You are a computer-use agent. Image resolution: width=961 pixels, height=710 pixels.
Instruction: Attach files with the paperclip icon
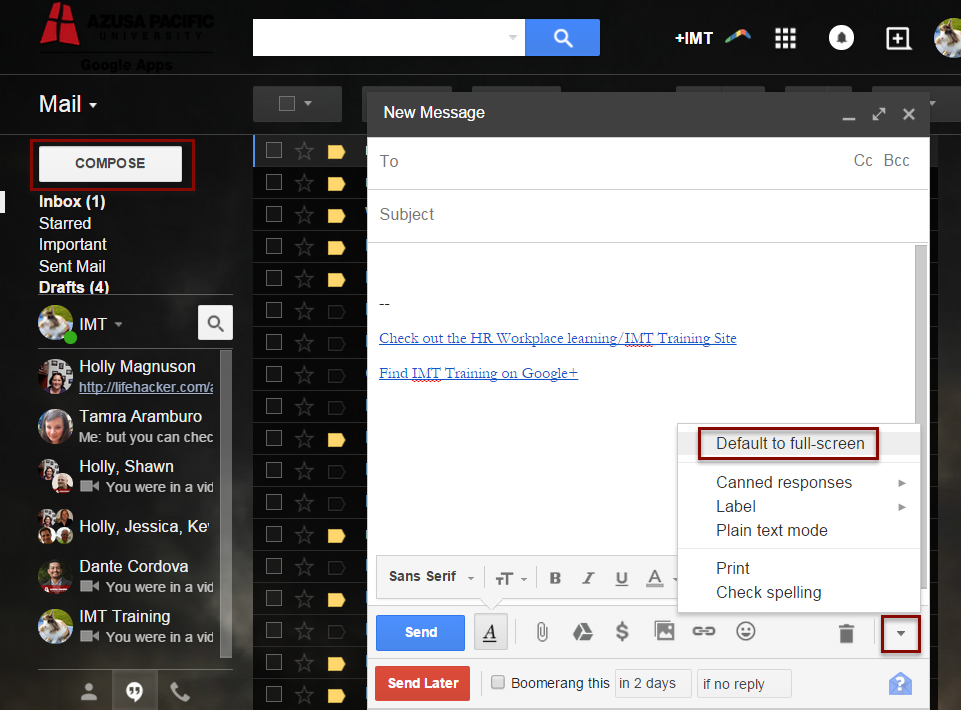tap(542, 632)
